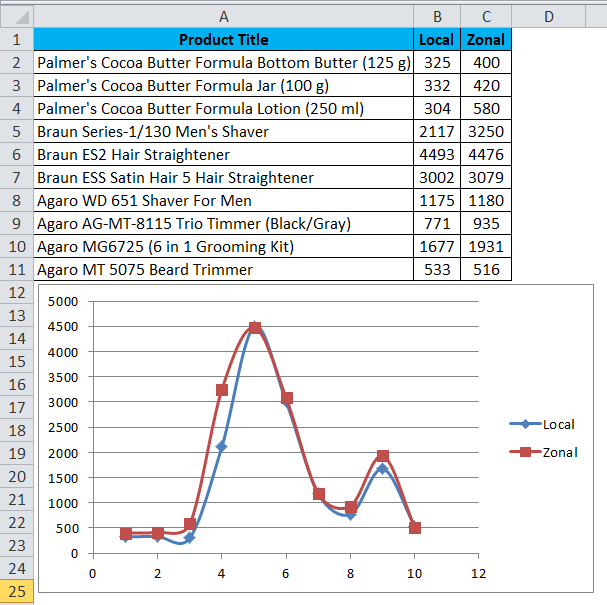
Task: Select the Local legend entry in chart
Action: 542,424
